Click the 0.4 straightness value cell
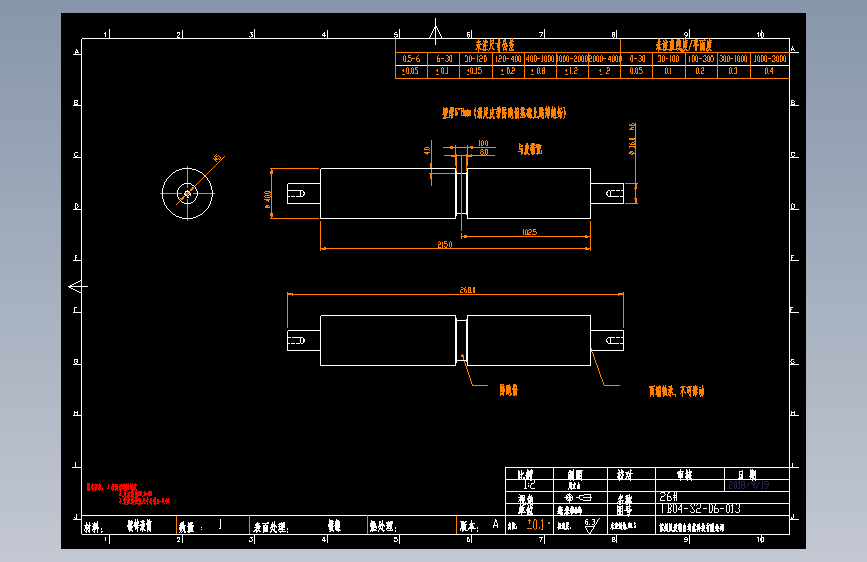Image resolution: width=867 pixels, height=562 pixels. pos(770,71)
